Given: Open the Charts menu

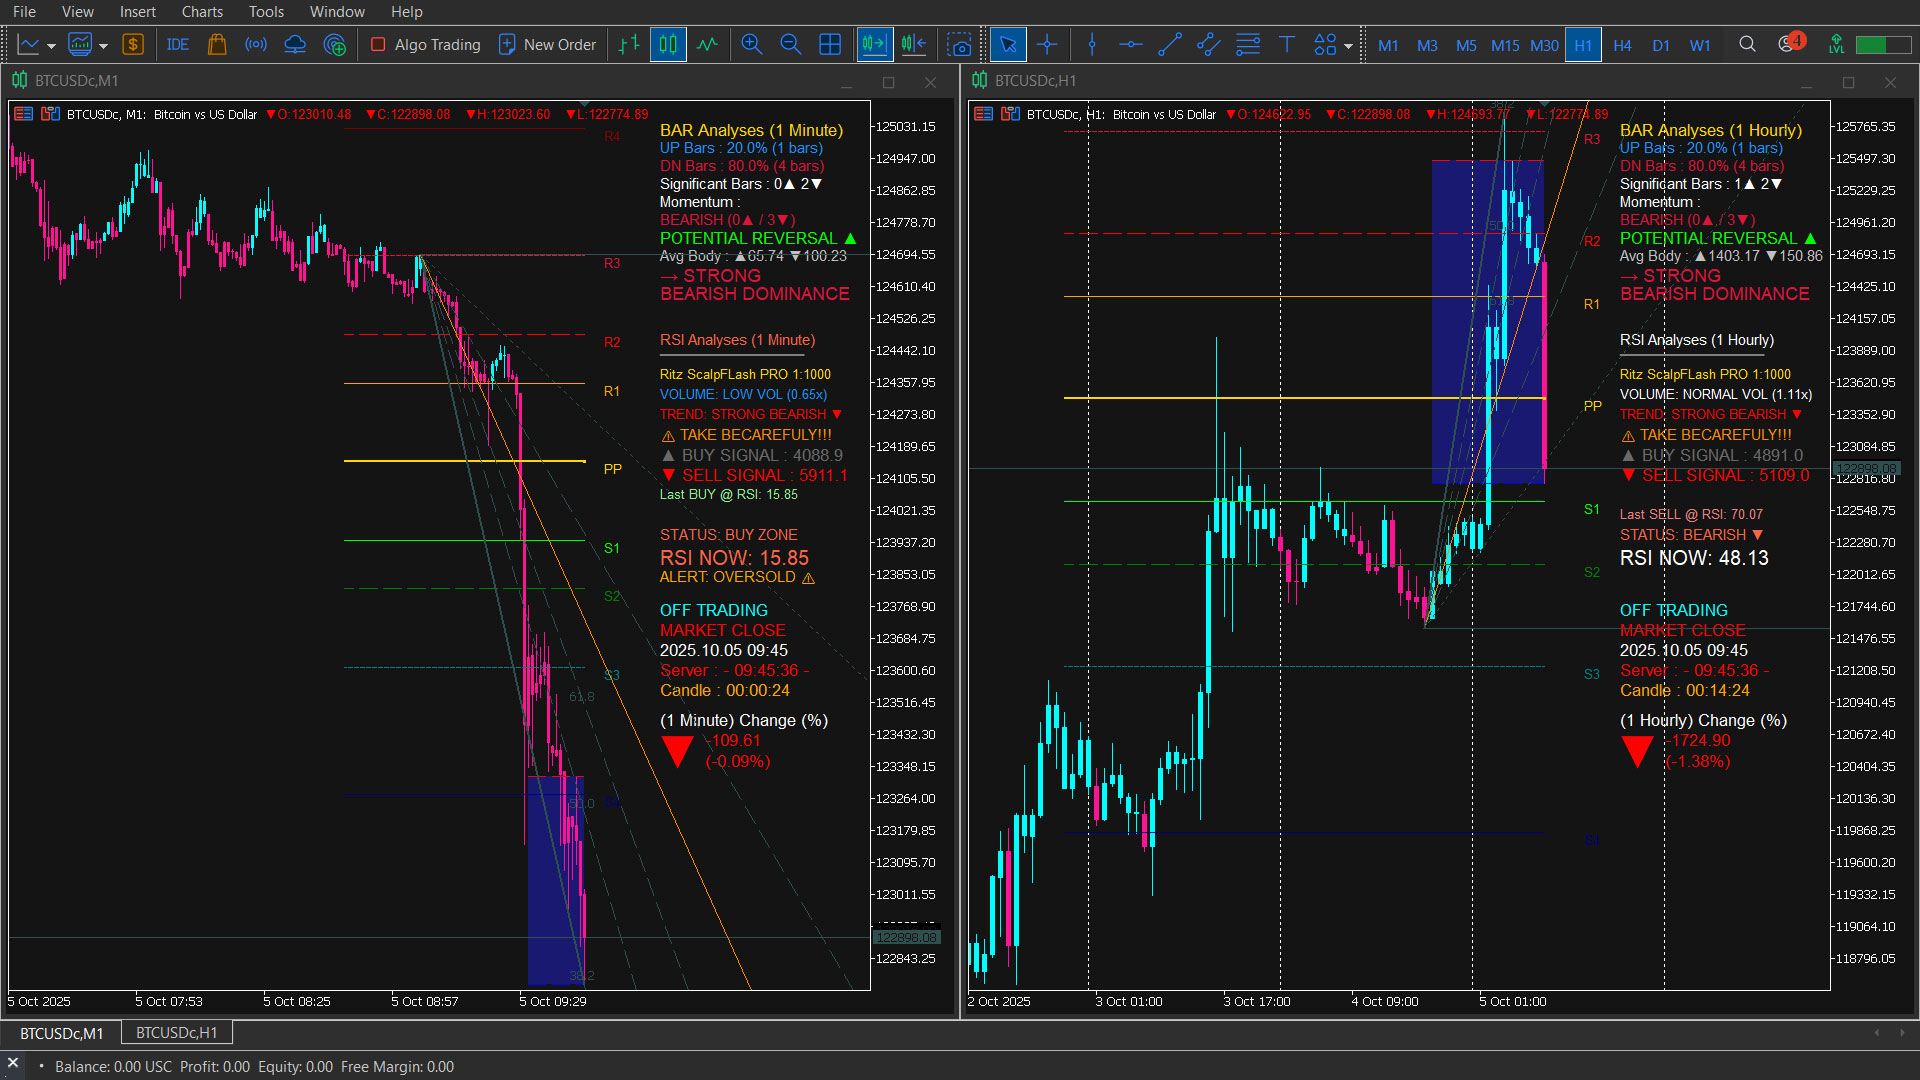Looking at the screenshot, I should (202, 12).
